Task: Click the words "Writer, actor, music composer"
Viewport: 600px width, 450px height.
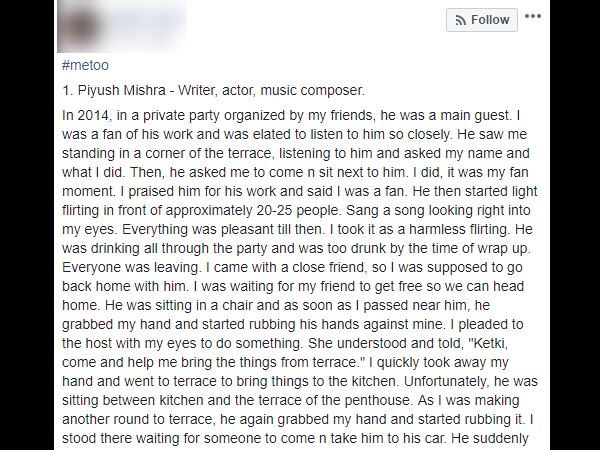Action: 271,90
